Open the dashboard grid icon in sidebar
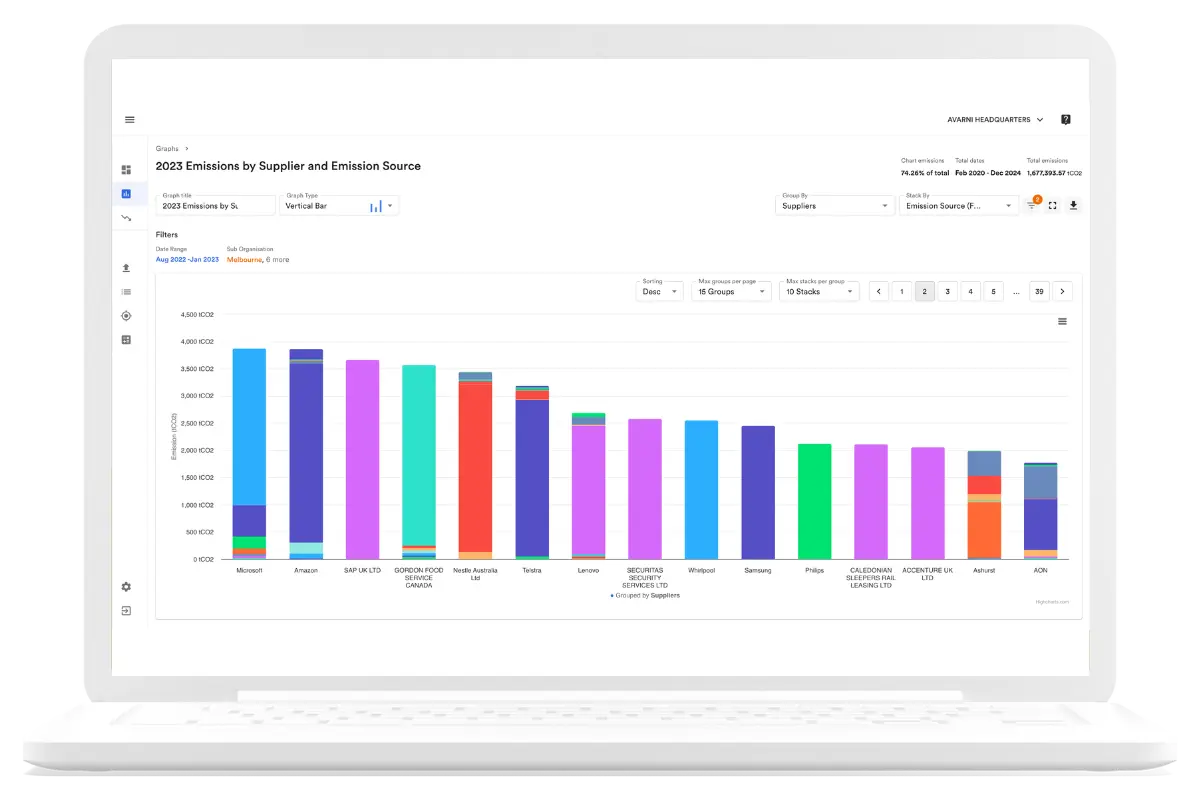1200x800 pixels. [x=126, y=170]
